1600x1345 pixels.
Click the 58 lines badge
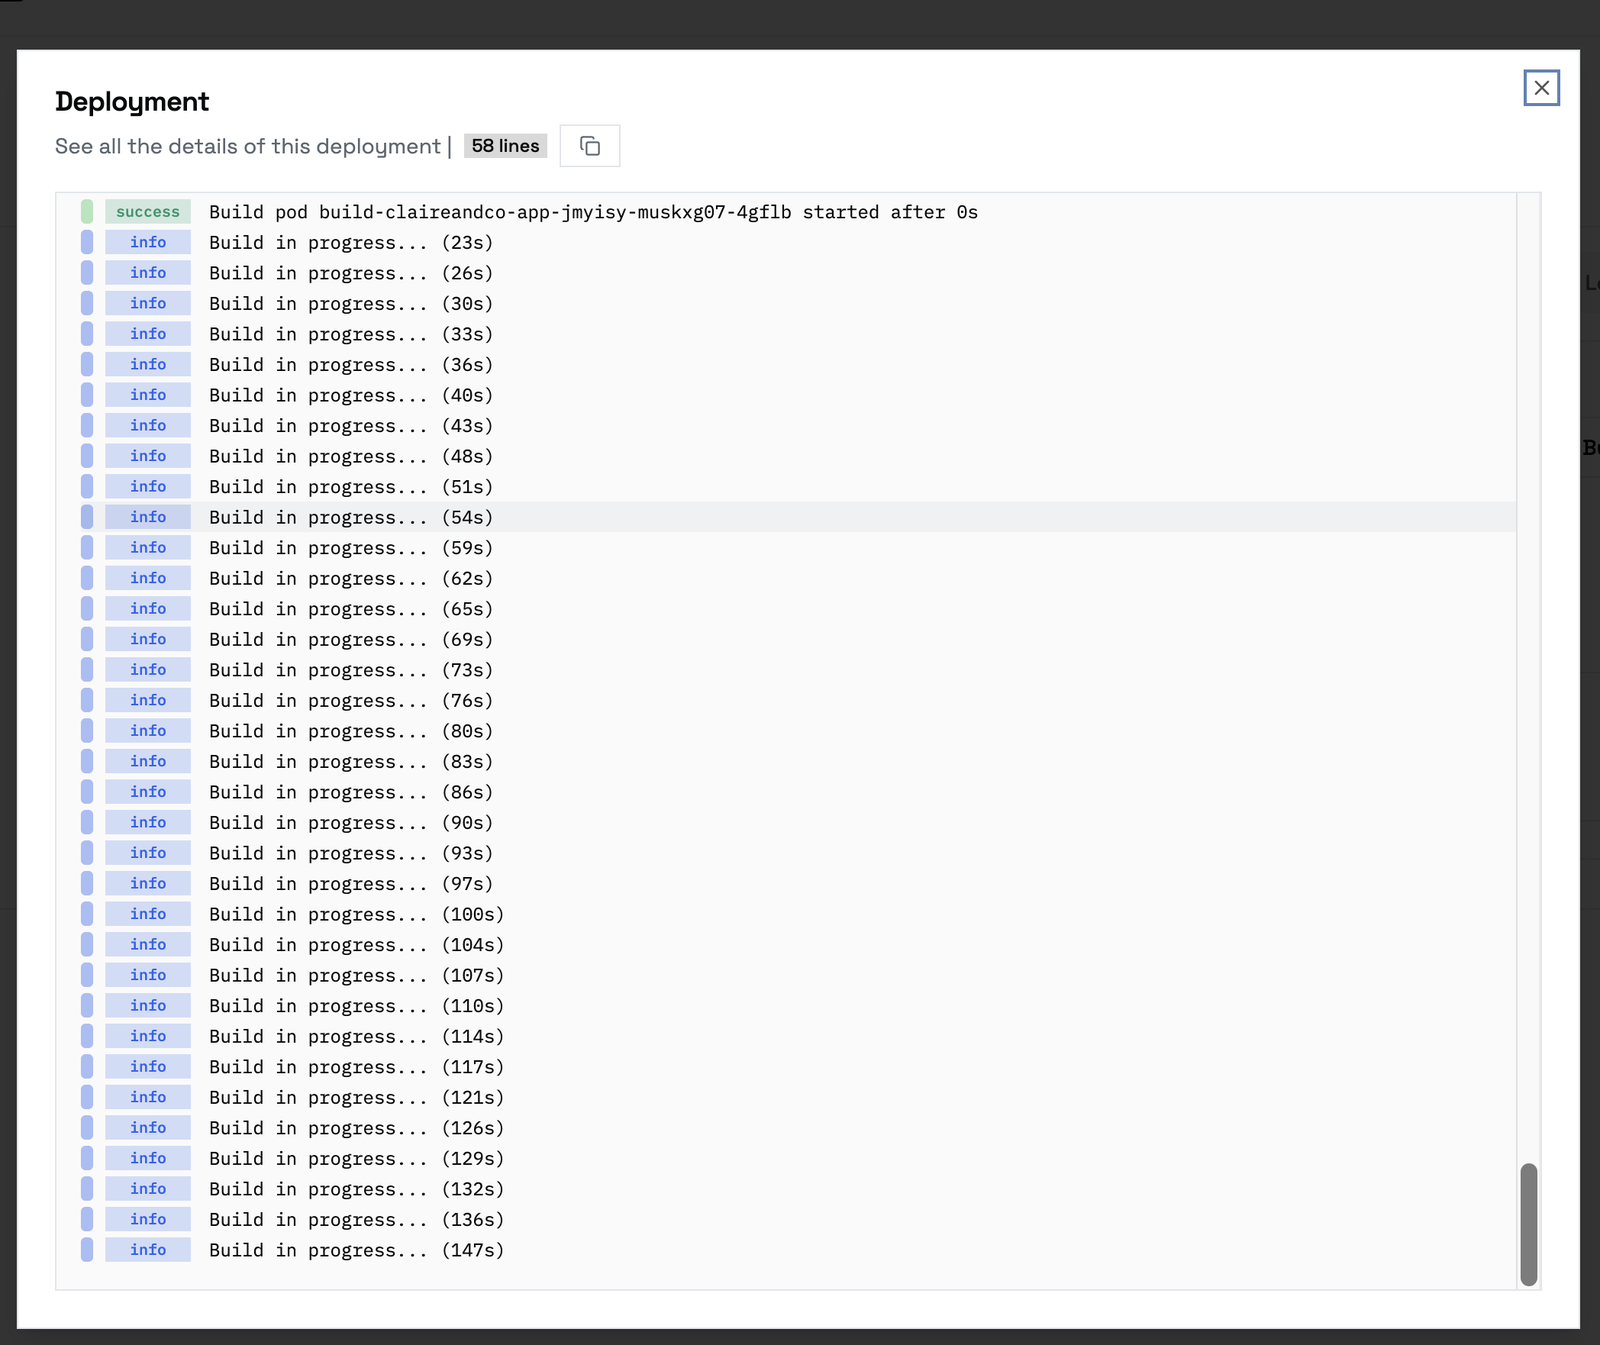505,146
